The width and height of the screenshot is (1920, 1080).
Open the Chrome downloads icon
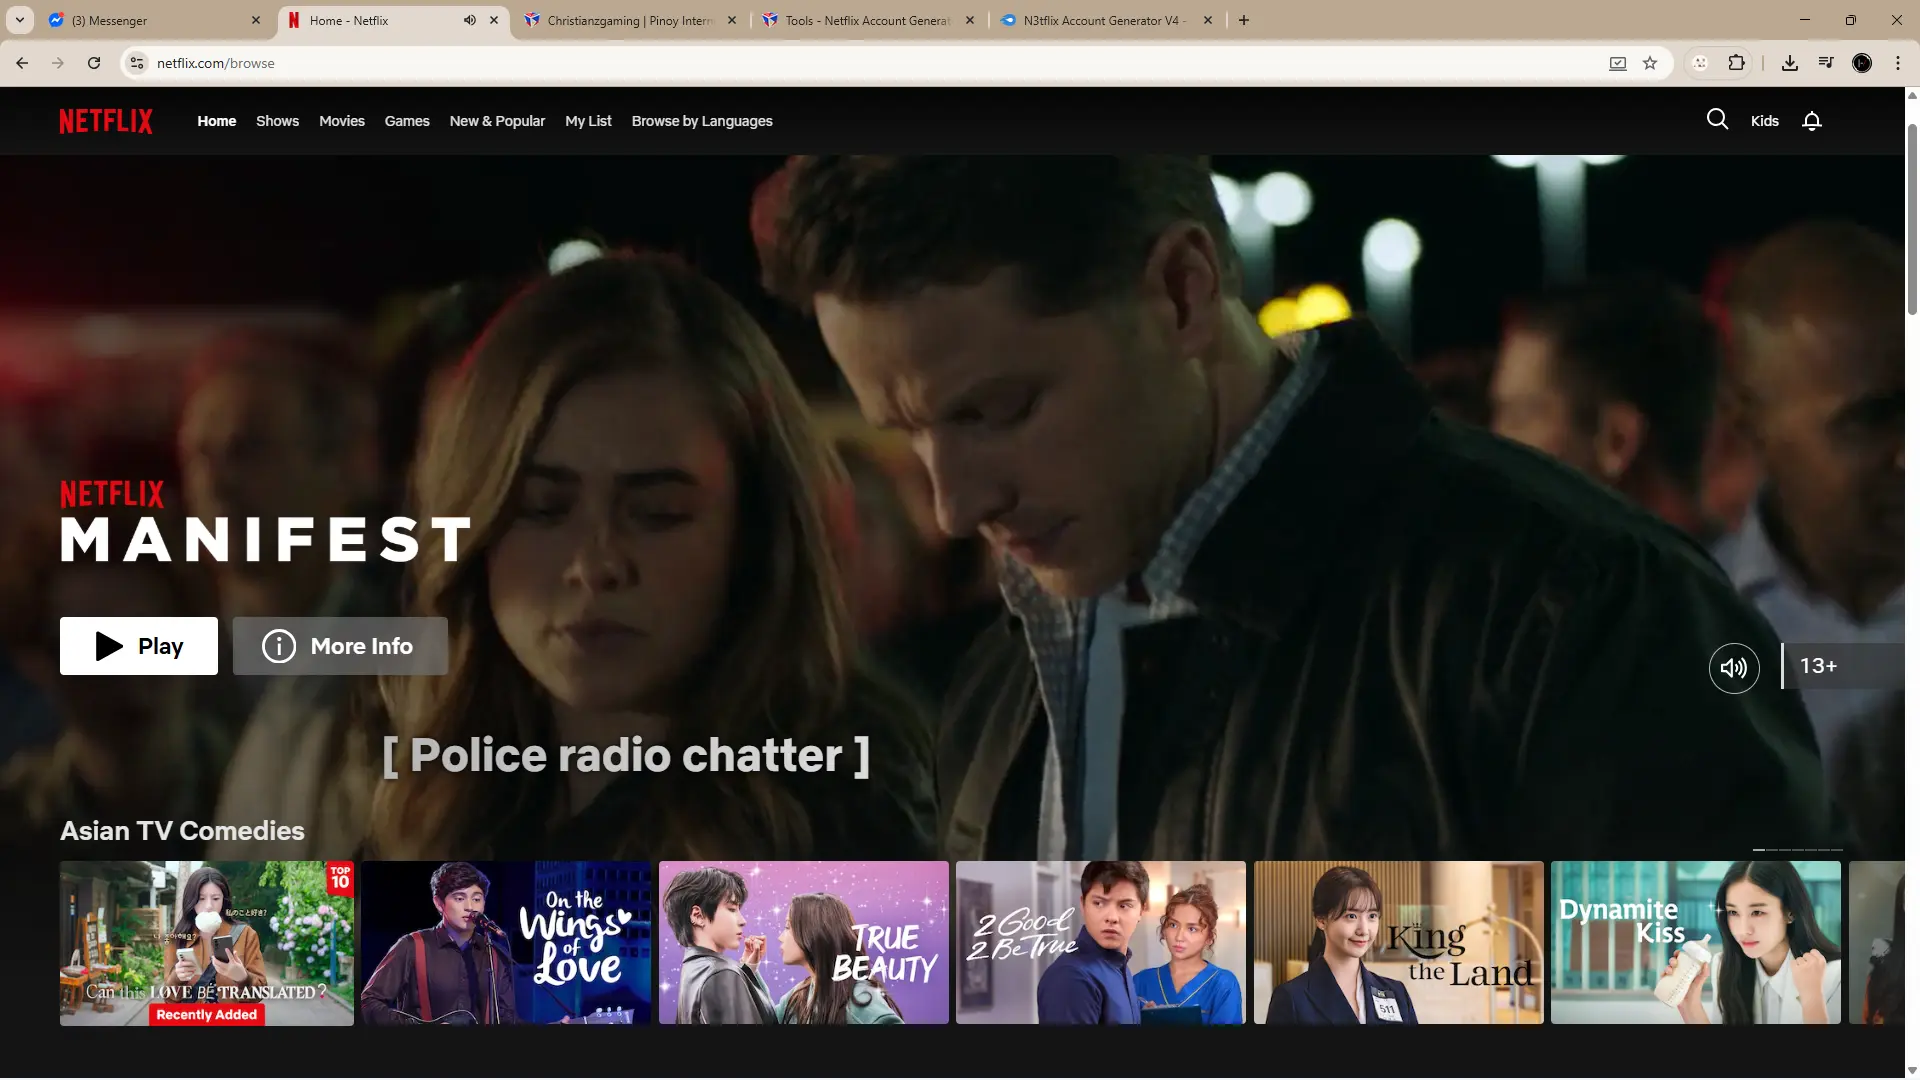[x=1790, y=63]
